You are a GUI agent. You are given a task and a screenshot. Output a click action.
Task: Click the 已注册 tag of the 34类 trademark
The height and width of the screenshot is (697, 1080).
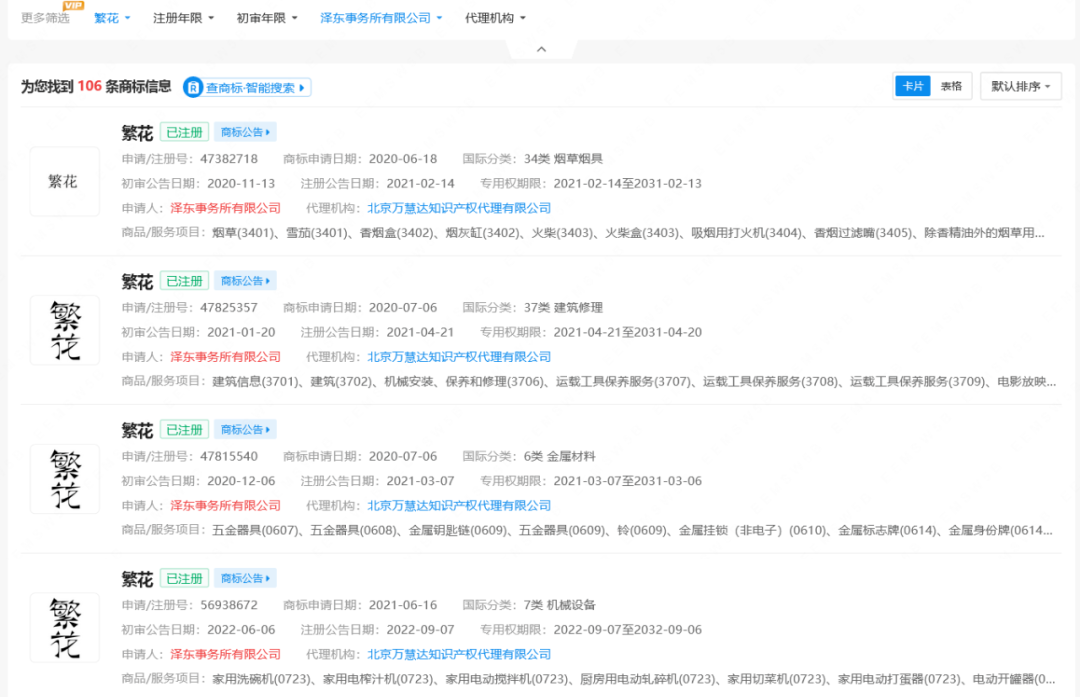tap(185, 132)
